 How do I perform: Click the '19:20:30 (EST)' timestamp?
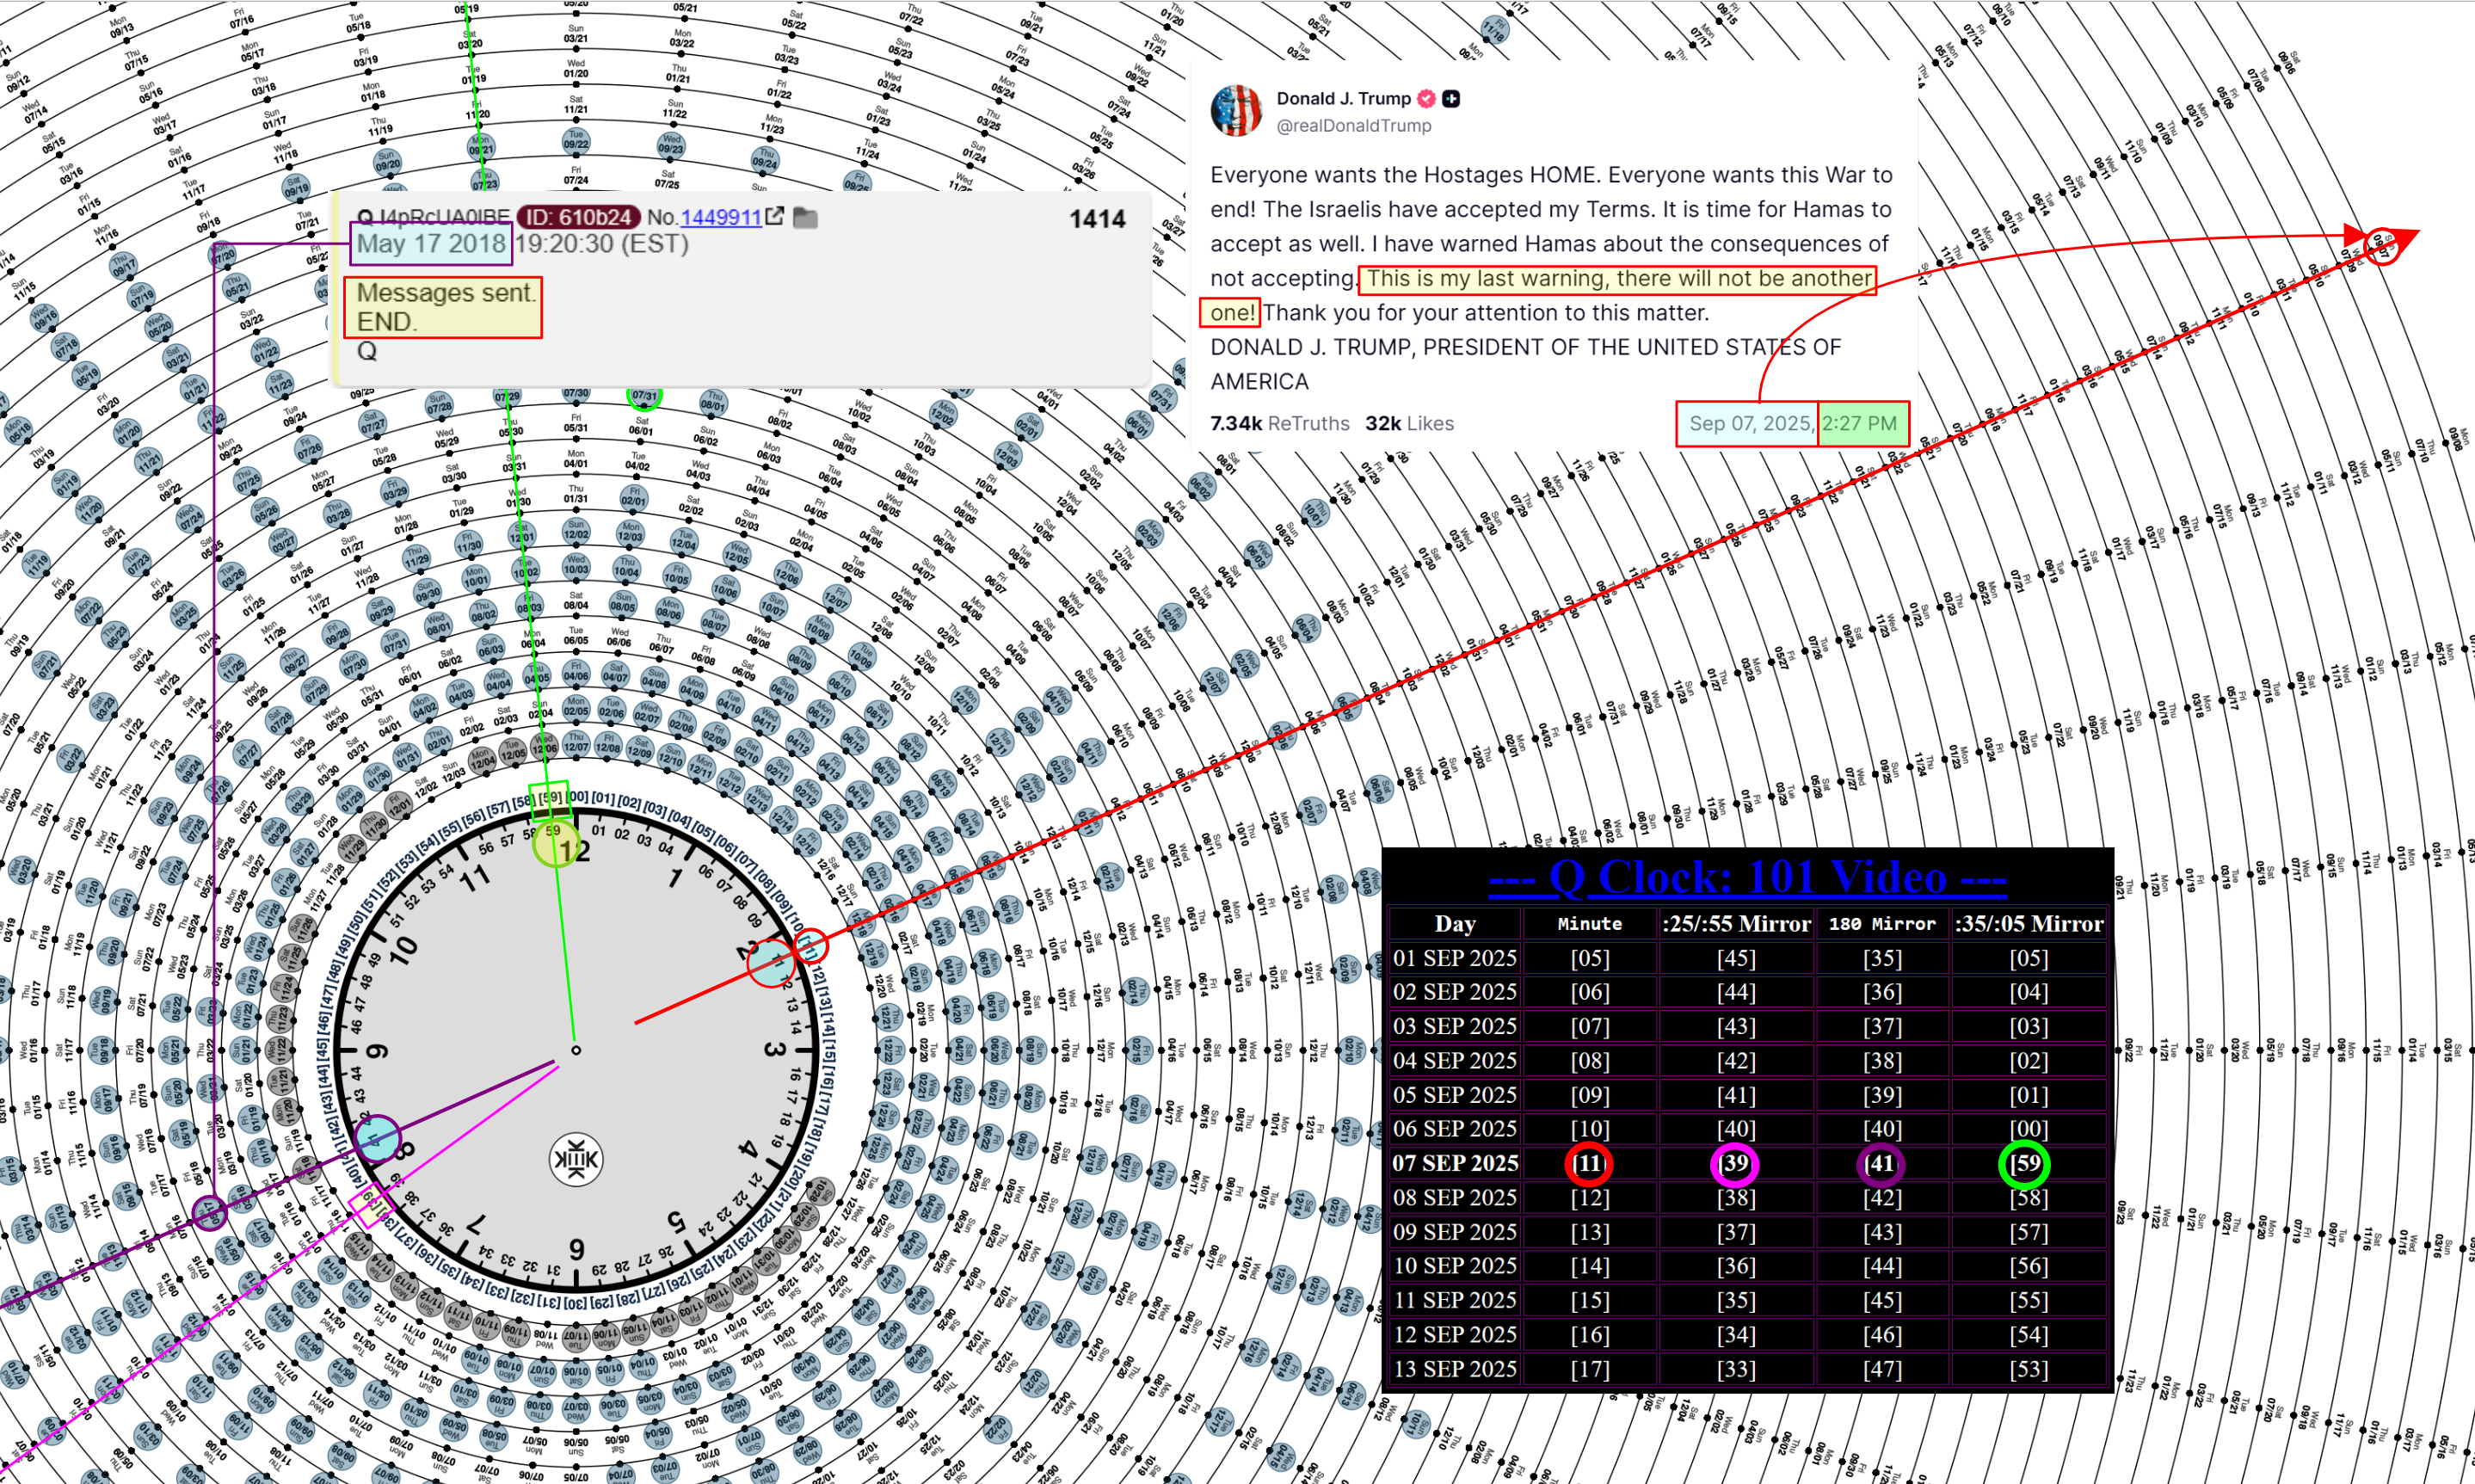pyautogui.click(x=602, y=243)
